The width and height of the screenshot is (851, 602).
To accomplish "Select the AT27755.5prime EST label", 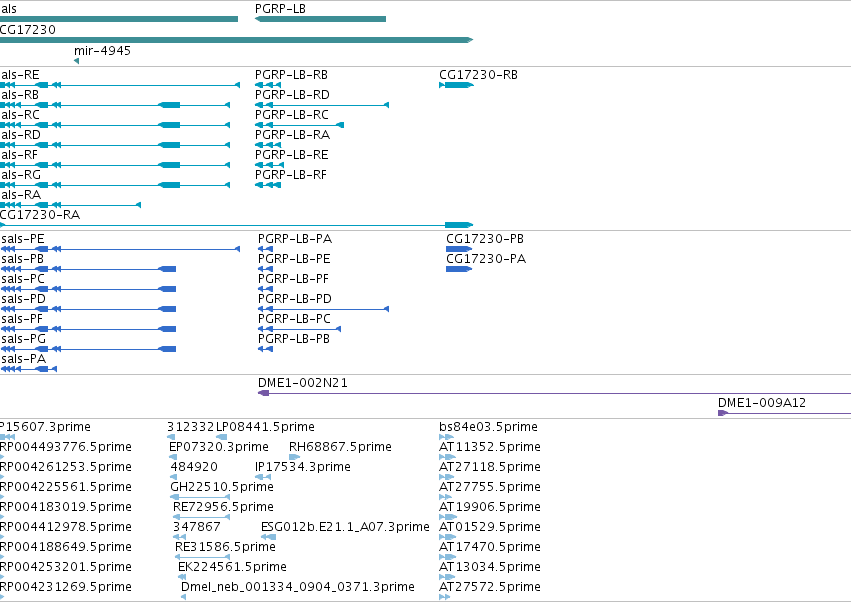I will pos(490,487).
